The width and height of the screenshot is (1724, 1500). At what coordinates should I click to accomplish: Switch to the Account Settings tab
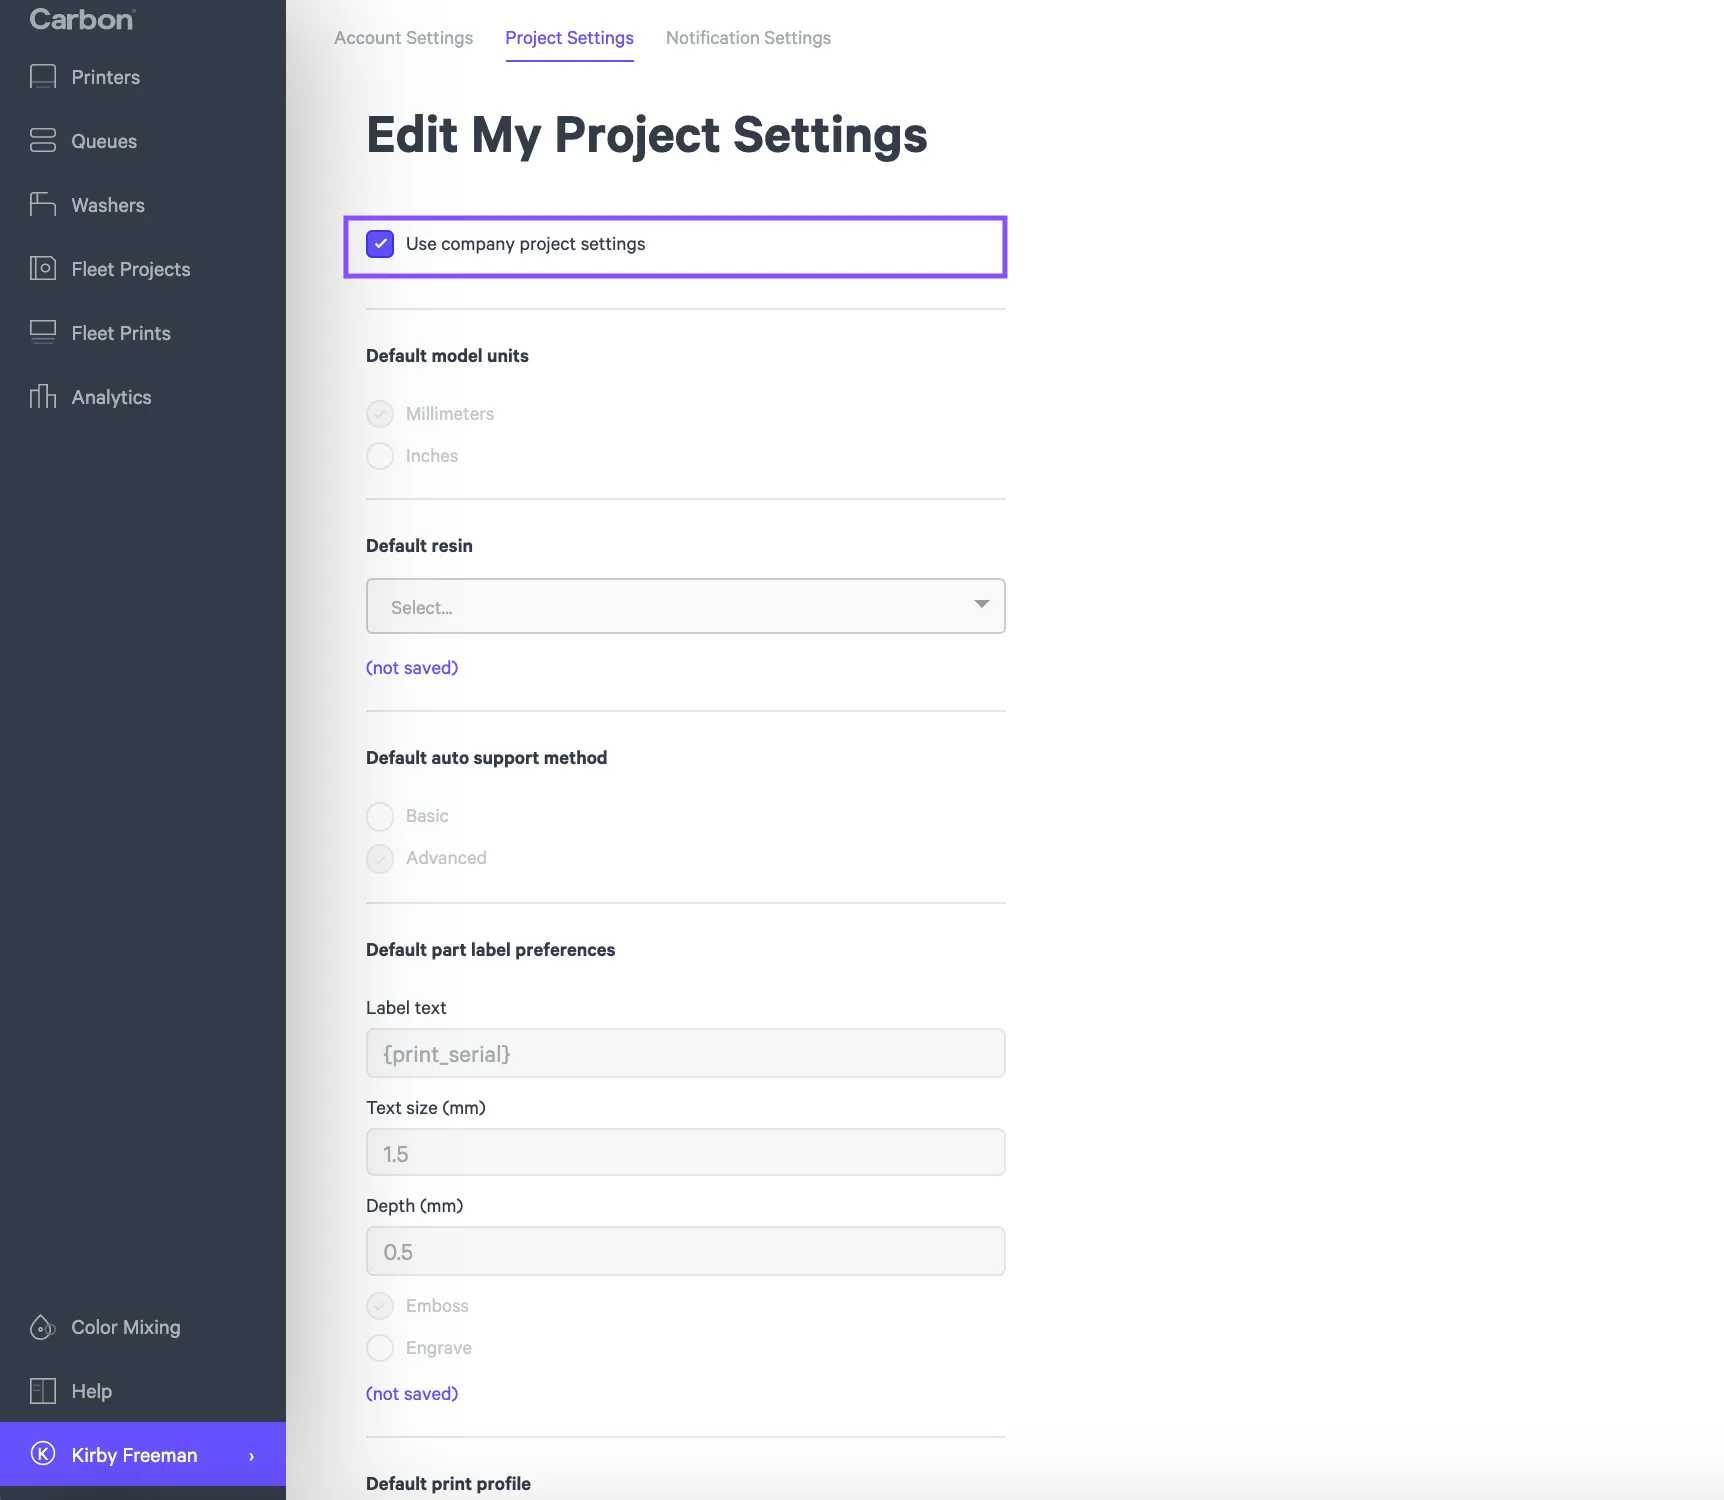404,38
